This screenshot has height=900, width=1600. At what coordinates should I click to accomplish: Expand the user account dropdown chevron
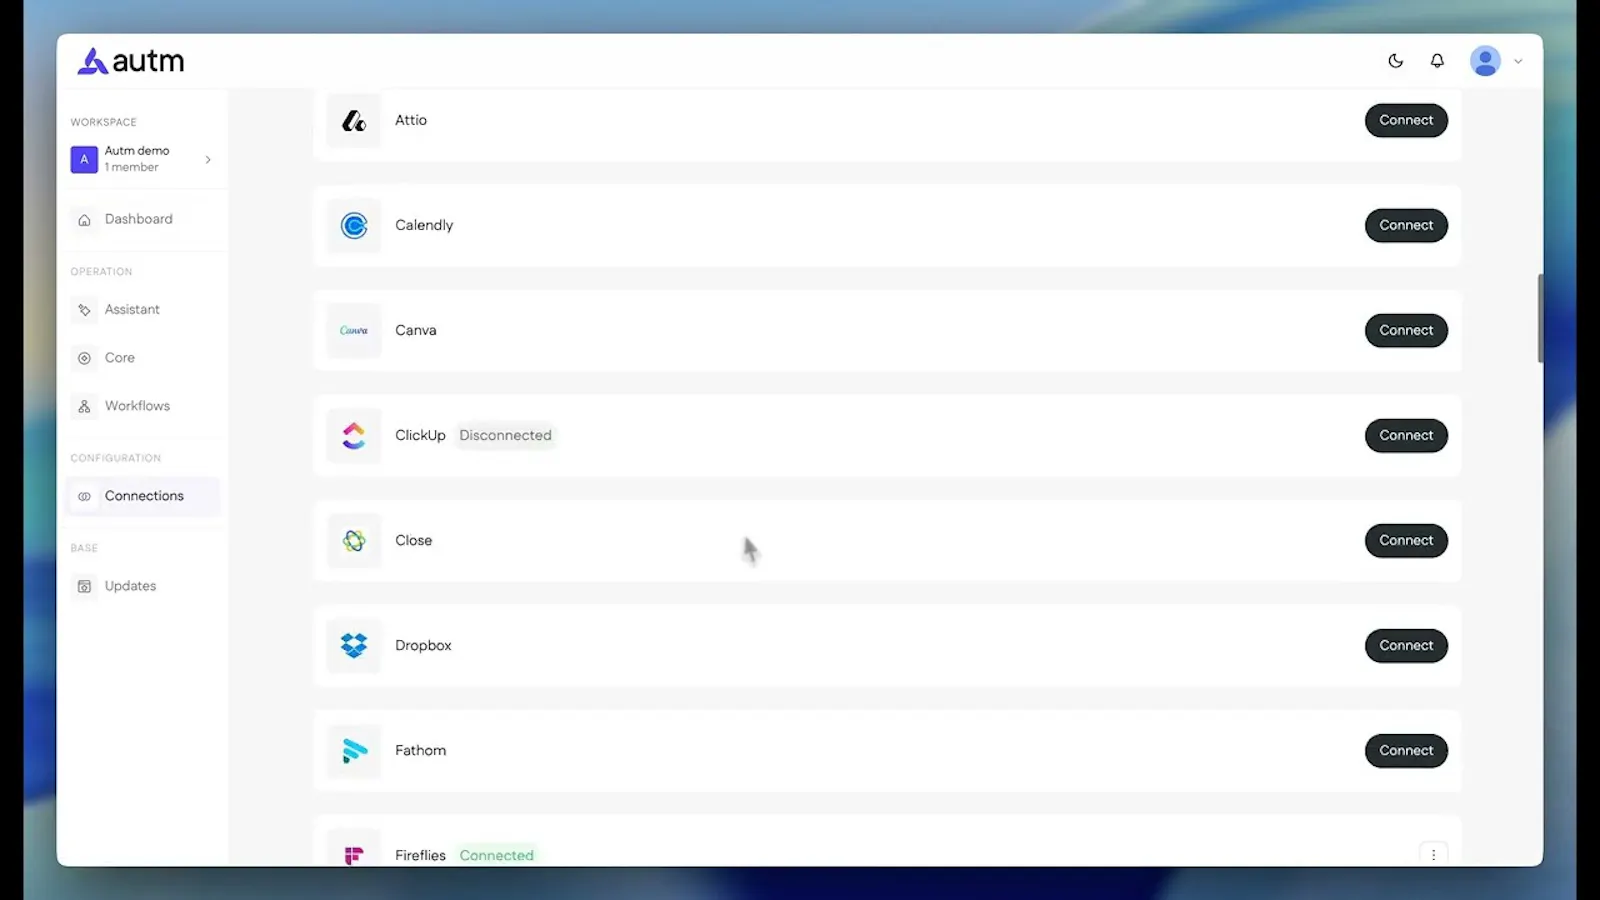pyautogui.click(x=1518, y=61)
